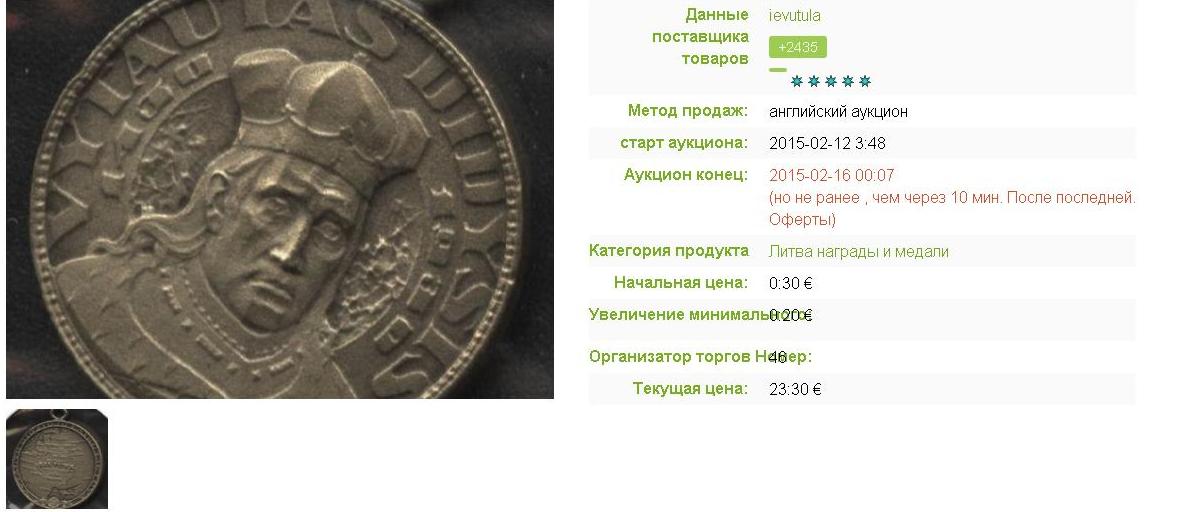Image resolution: width=1184 pixels, height=512 pixels.
Task: Click the small green bar under the rating badge
Action: 778,69
